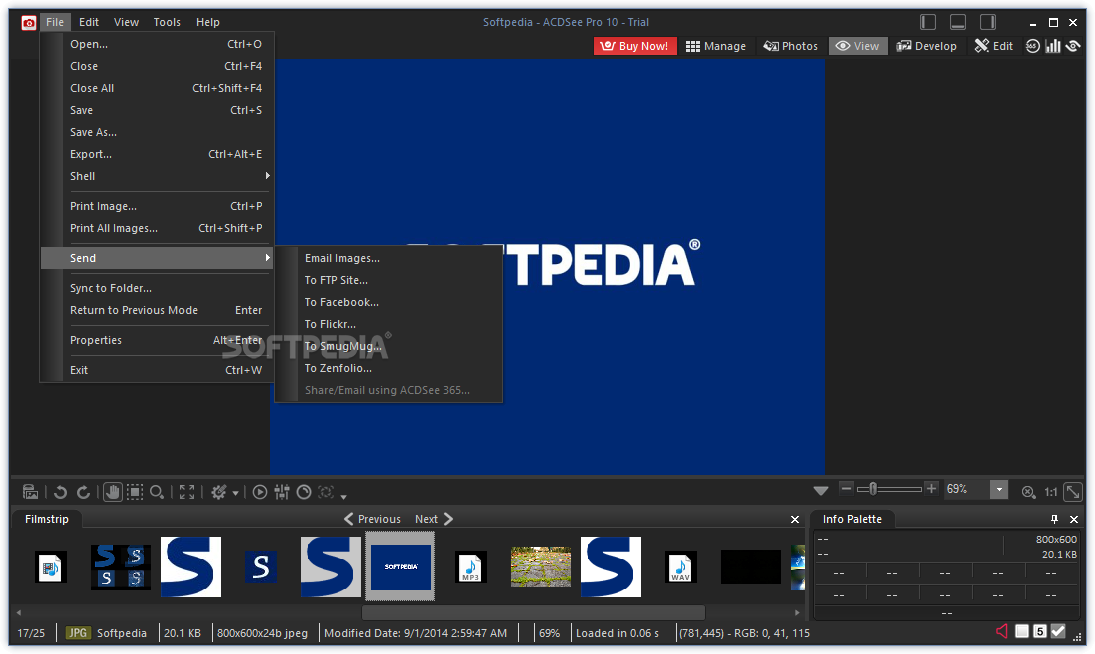This screenshot has height=654, width=1095.
Task: Click the Buy Now! button
Action: (x=635, y=46)
